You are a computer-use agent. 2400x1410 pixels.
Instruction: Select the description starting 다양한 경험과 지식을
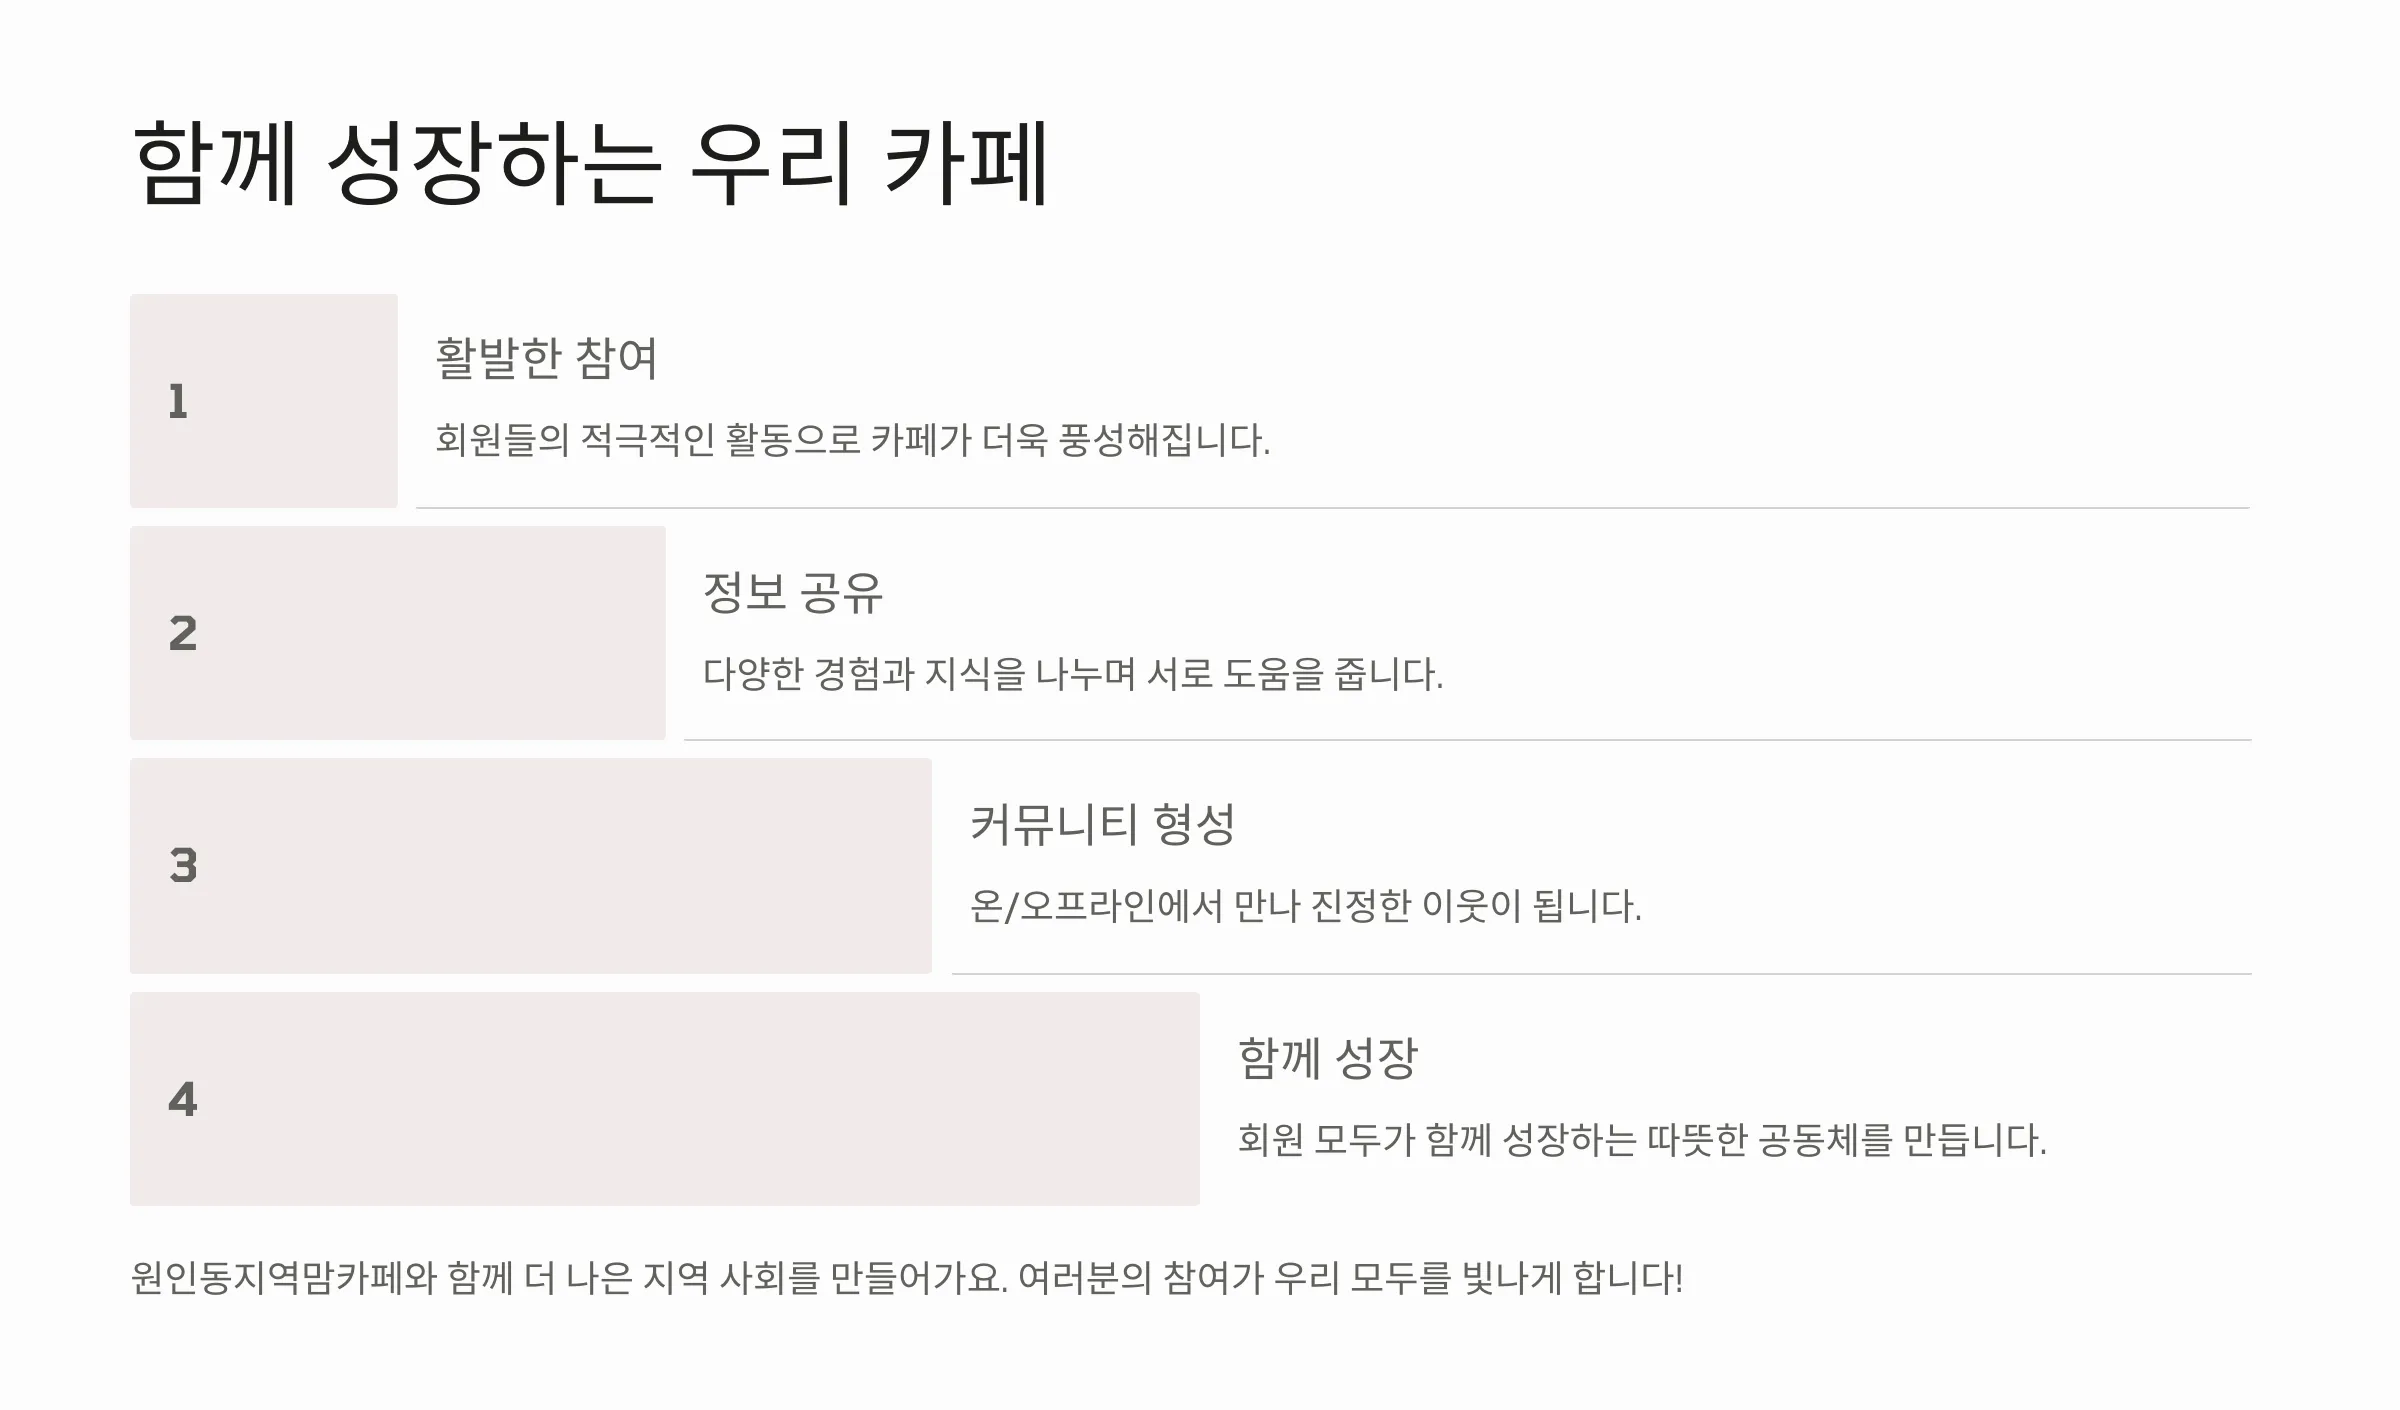pyautogui.click(x=1073, y=674)
